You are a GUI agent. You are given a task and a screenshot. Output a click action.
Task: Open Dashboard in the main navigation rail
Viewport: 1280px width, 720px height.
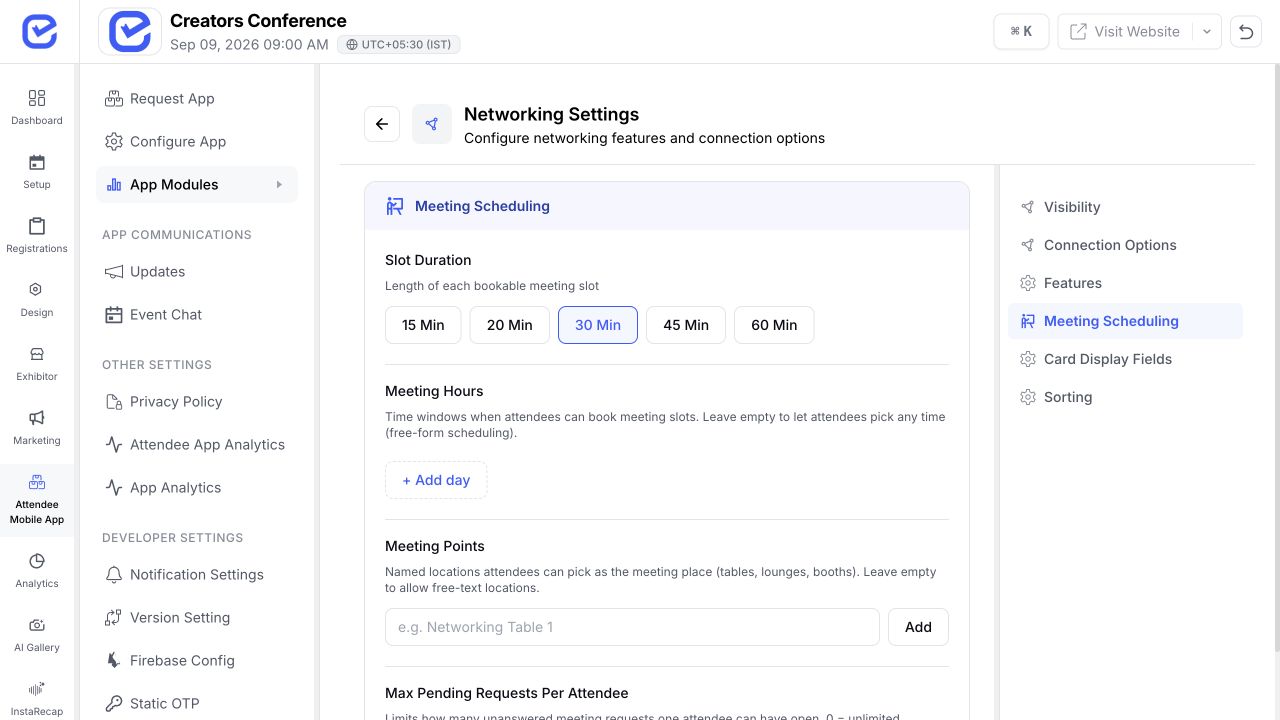click(37, 107)
